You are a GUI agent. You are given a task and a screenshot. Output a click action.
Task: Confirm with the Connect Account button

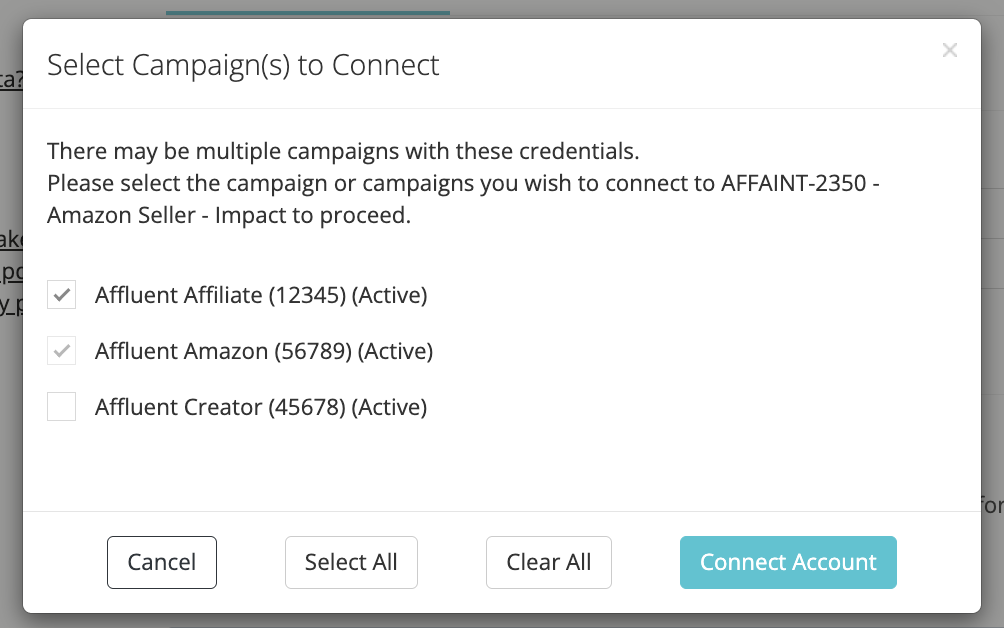pyautogui.click(x=788, y=562)
